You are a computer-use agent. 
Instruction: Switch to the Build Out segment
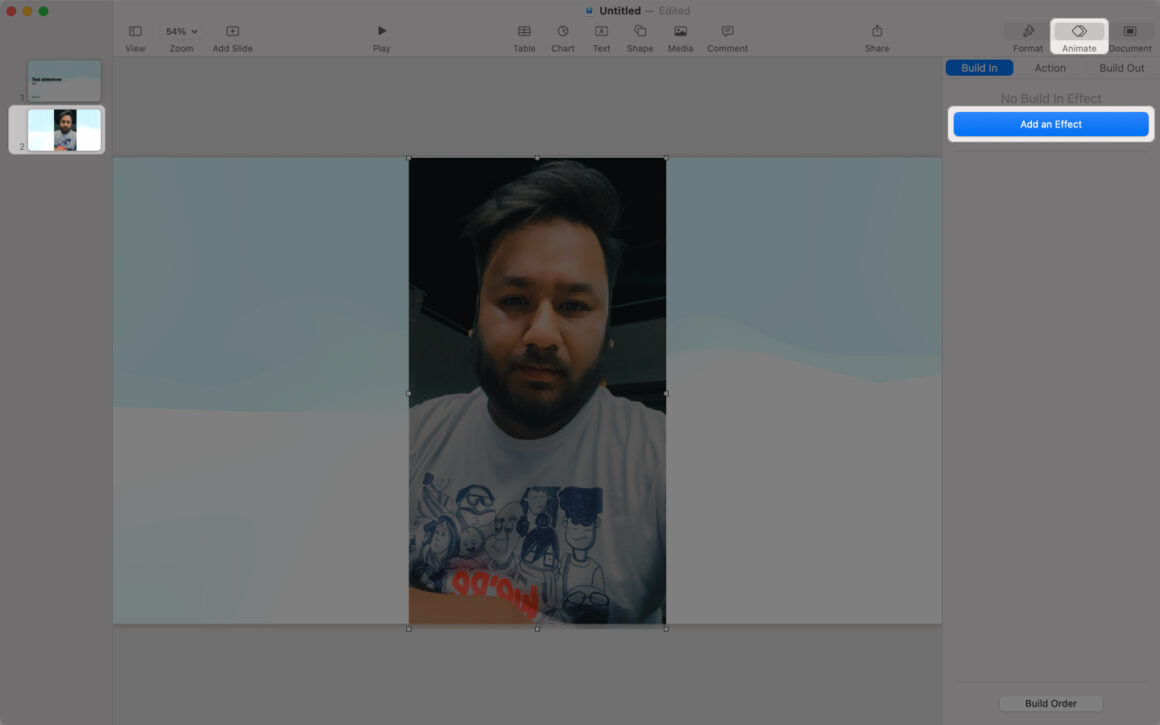click(1120, 67)
